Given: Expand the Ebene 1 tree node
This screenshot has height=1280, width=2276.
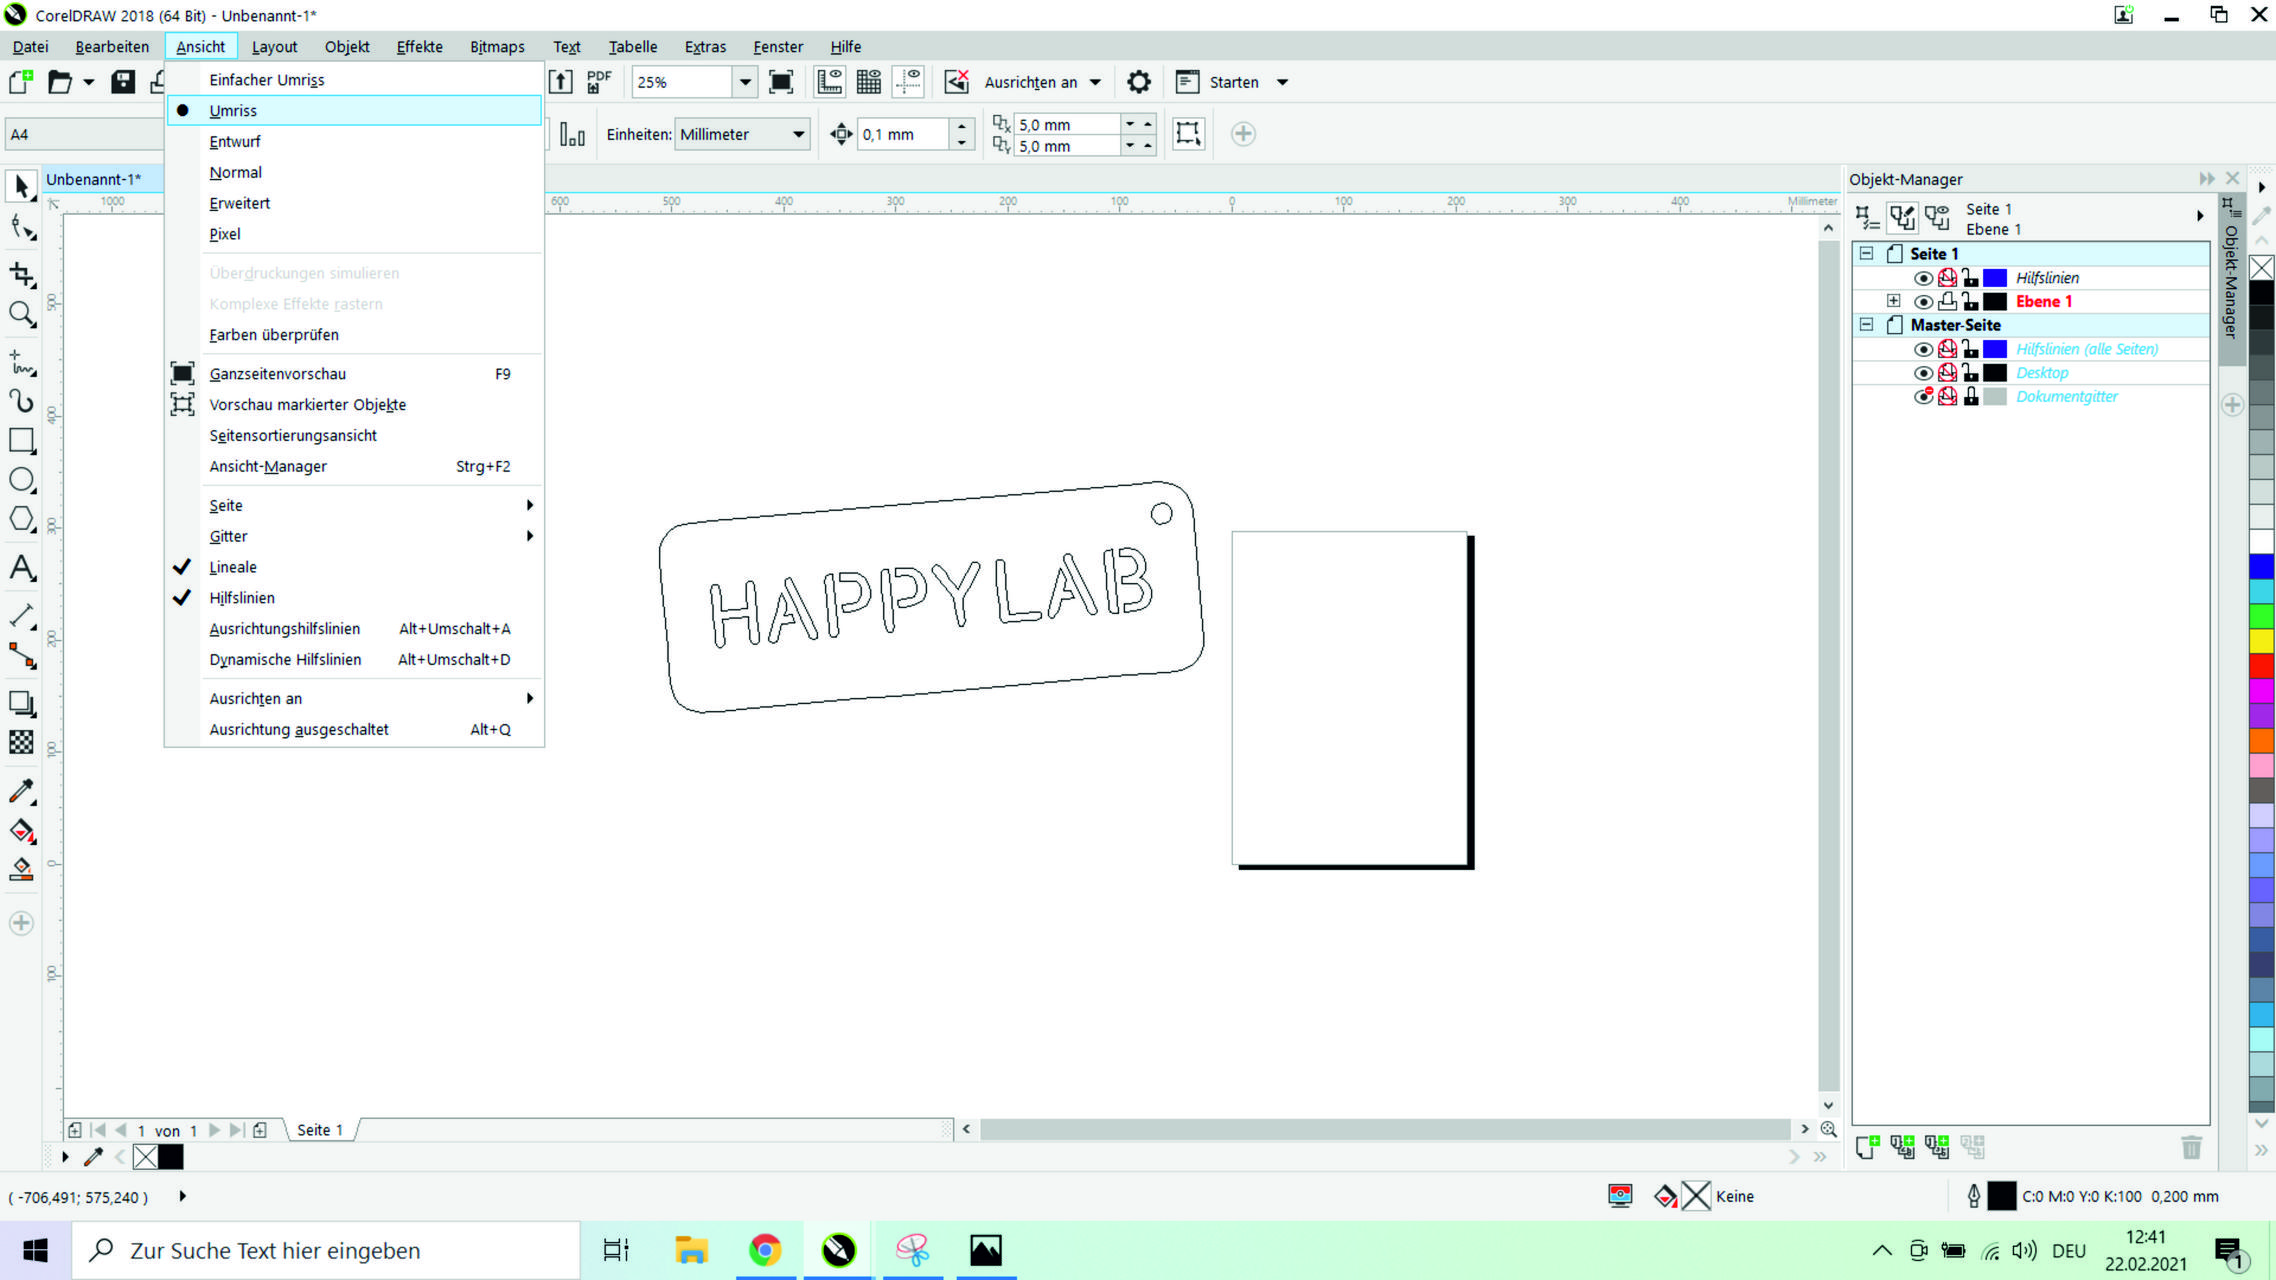Looking at the screenshot, I should point(1893,301).
